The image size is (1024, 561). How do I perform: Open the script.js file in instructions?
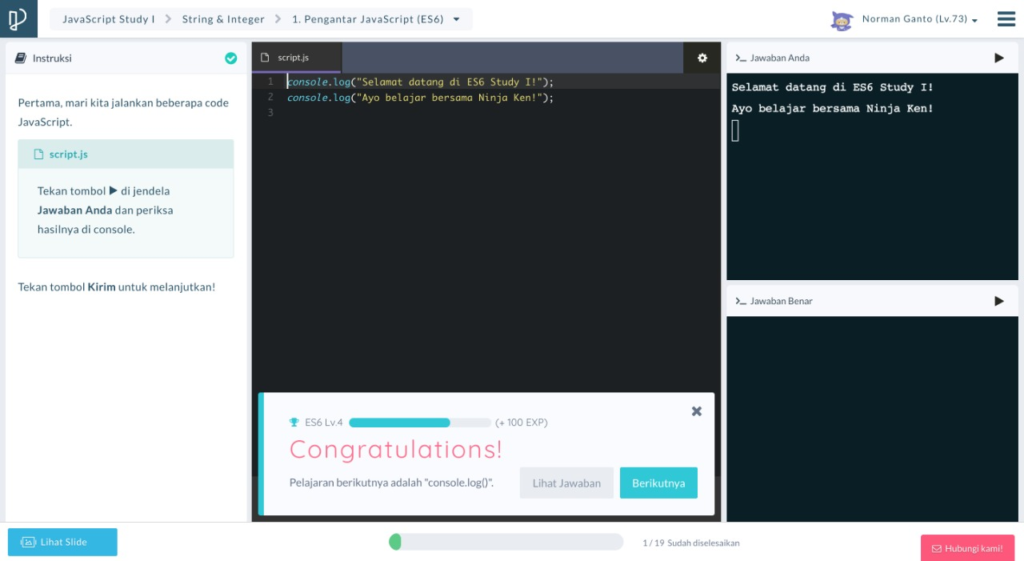coord(67,154)
